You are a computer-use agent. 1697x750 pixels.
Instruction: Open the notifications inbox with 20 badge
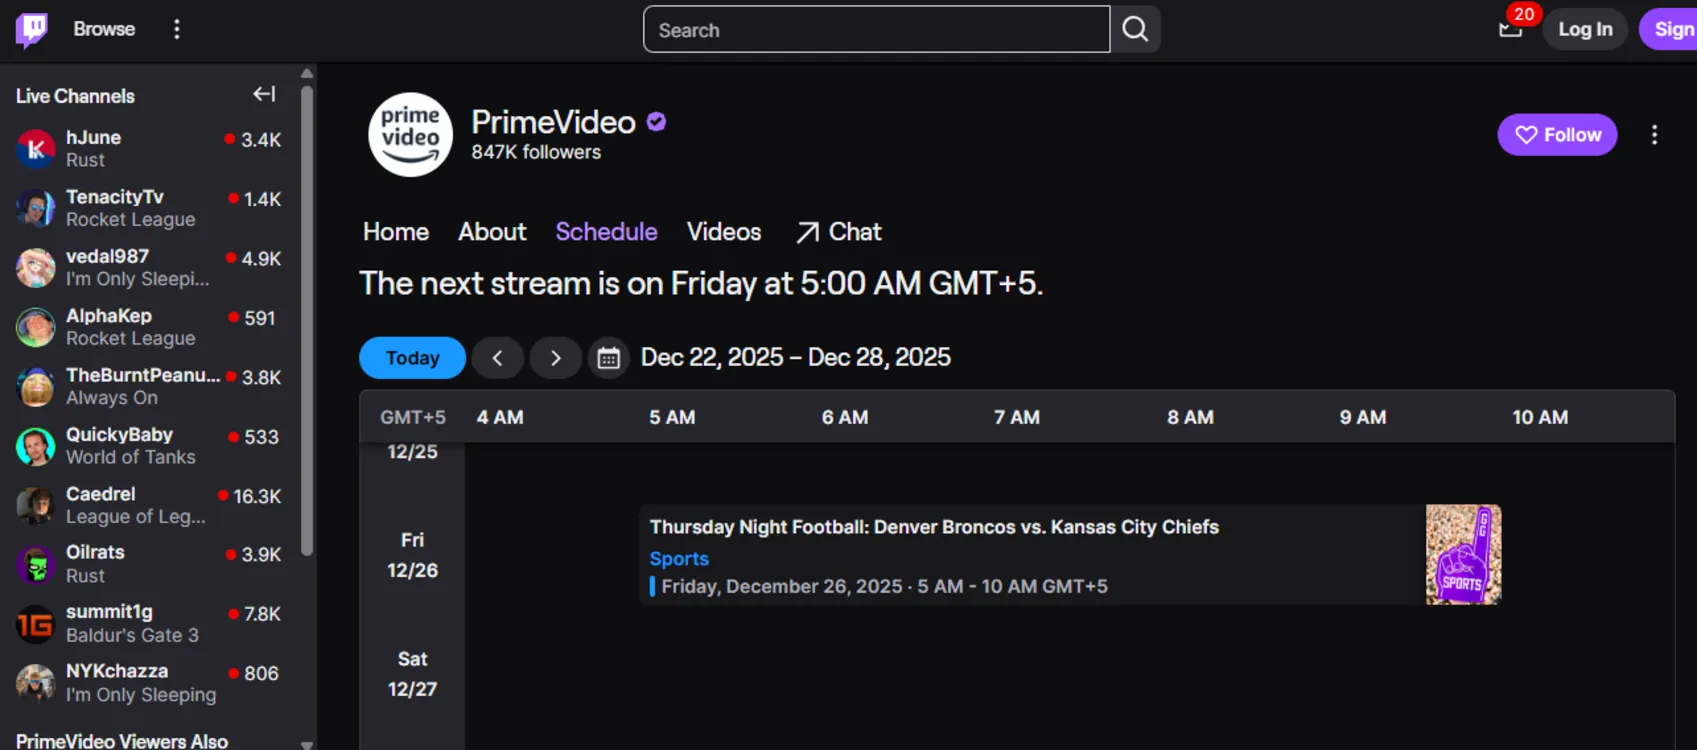(x=1511, y=29)
